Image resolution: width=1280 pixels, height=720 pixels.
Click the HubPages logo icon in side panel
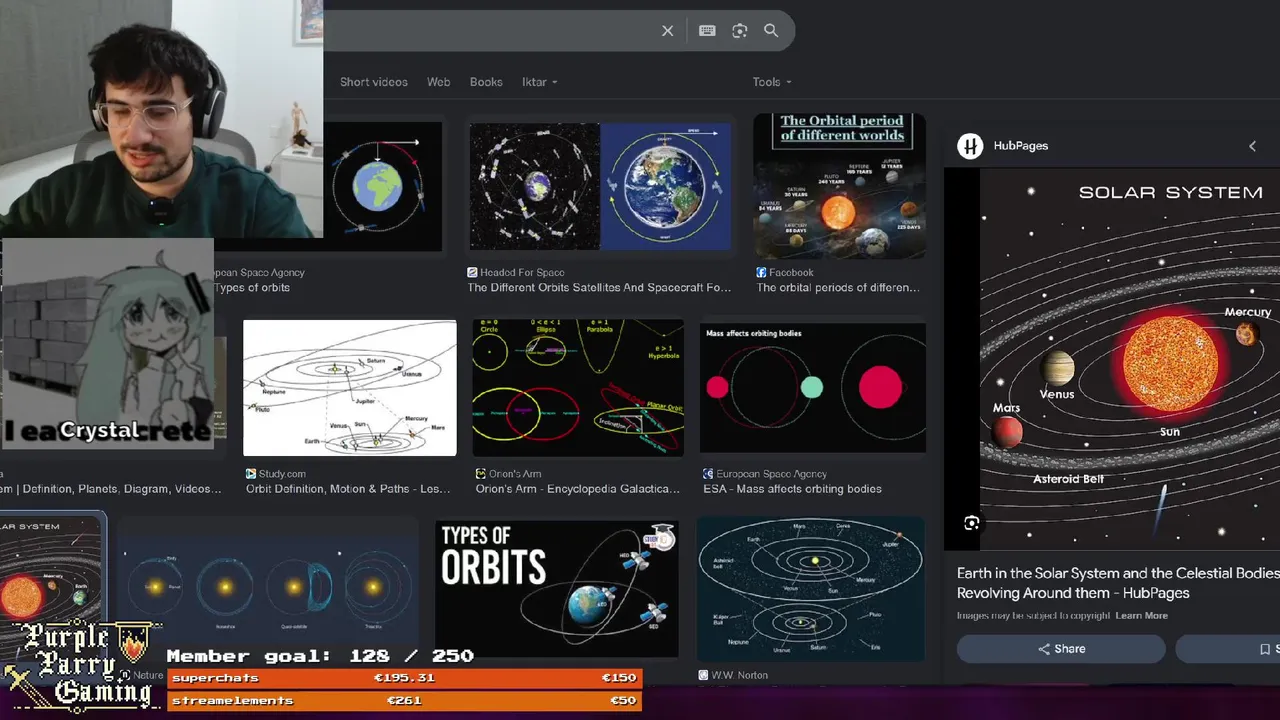970,146
